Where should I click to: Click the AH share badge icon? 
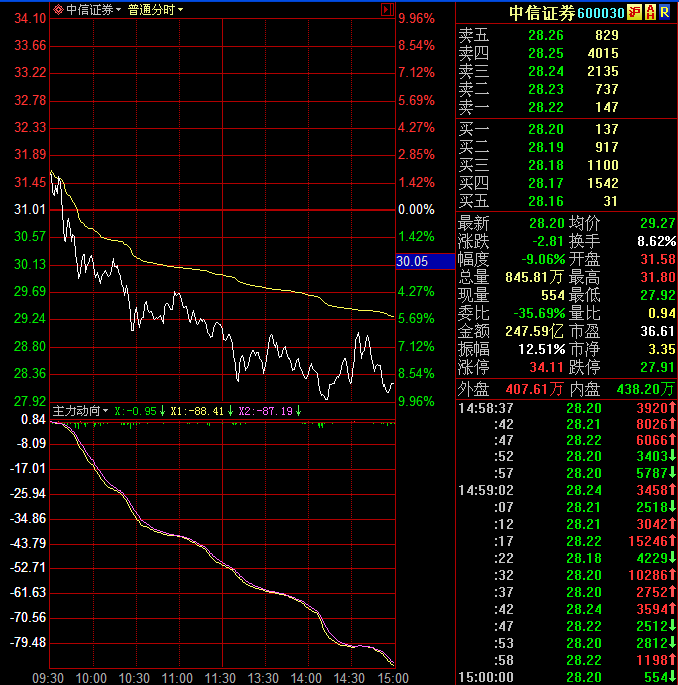tap(650, 13)
